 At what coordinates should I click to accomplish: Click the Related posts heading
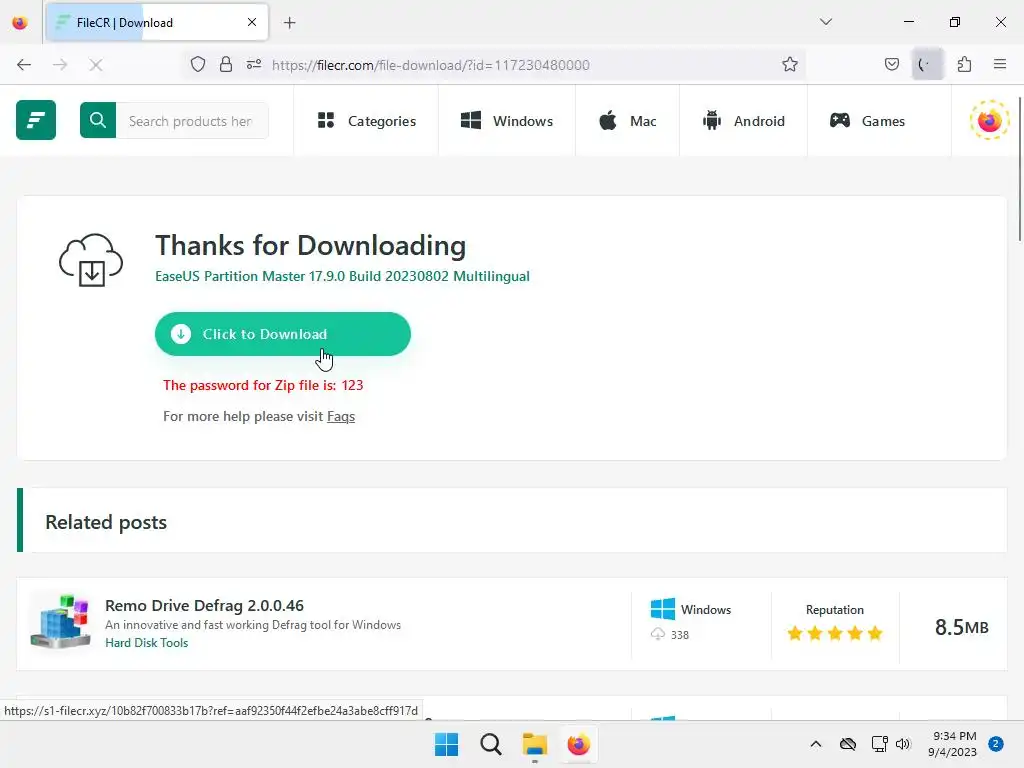tap(106, 522)
